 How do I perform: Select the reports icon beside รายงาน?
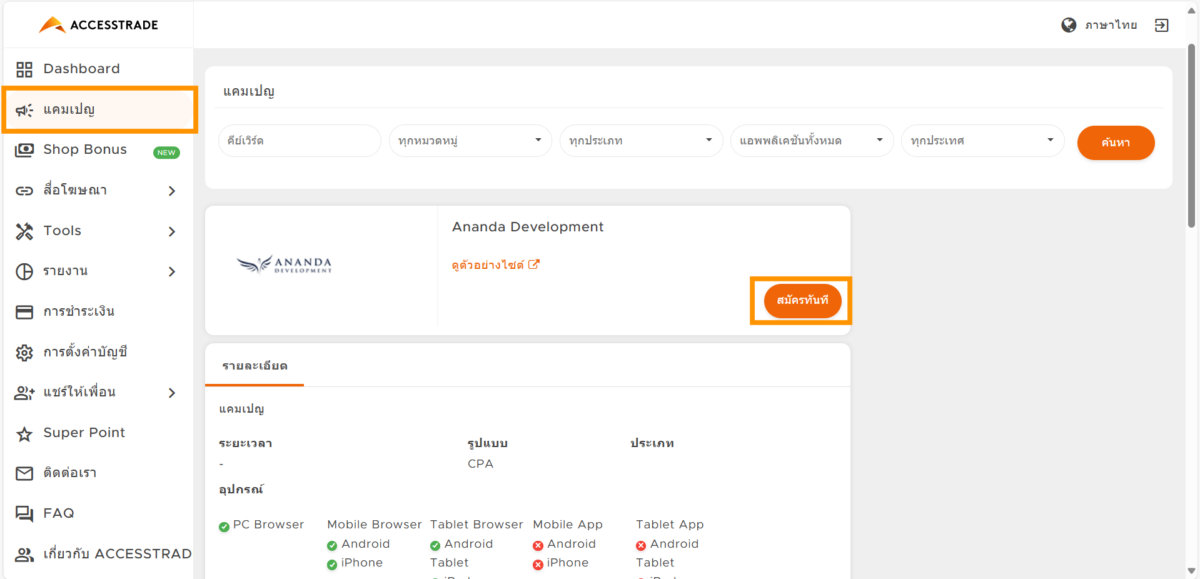pos(24,271)
